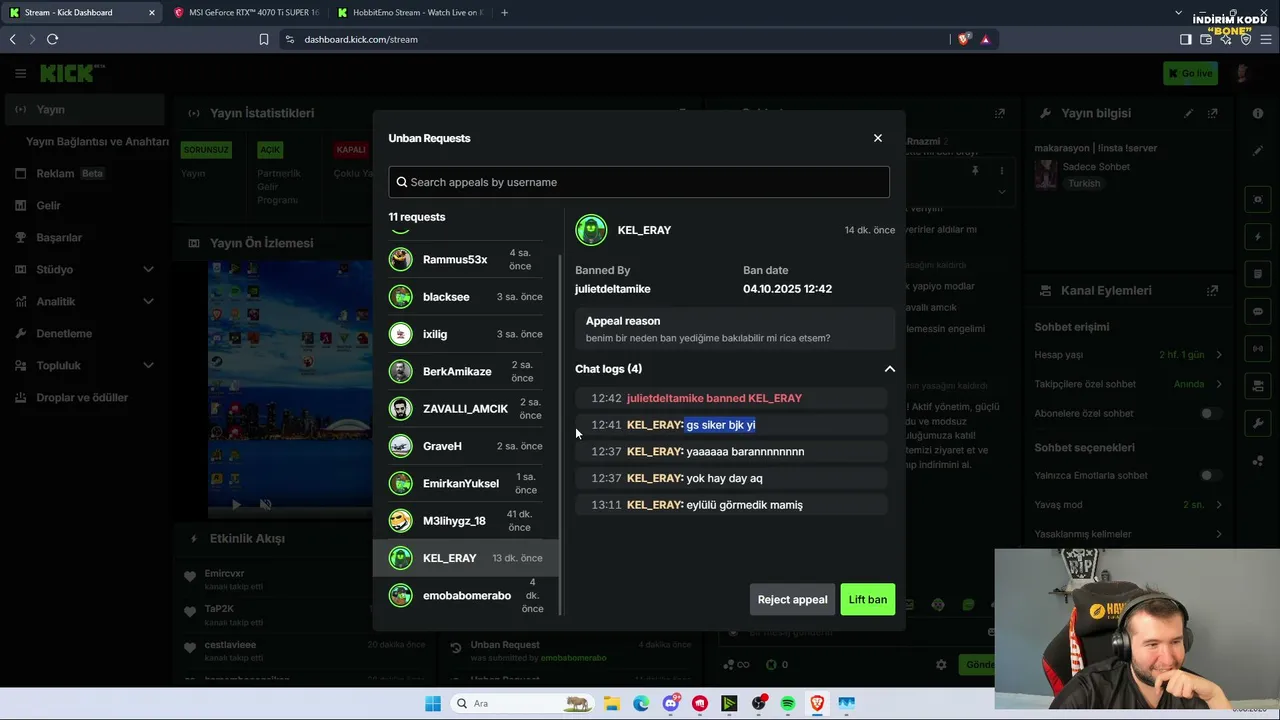This screenshot has width=1280, height=720.
Task: Select EmirkanYuksel unban request
Action: (x=466, y=483)
